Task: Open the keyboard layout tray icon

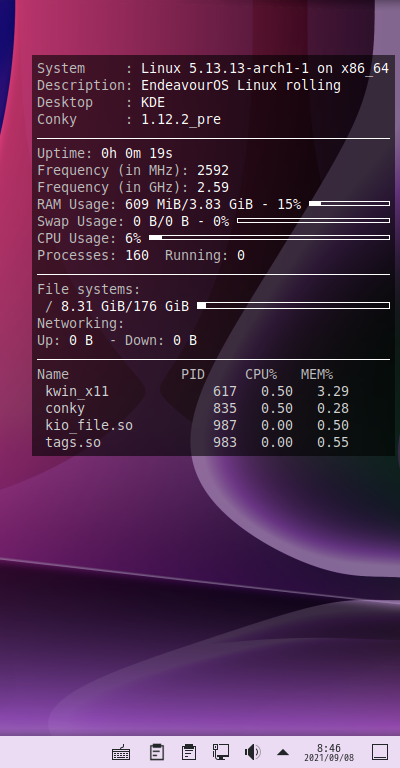Action: [121, 752]
